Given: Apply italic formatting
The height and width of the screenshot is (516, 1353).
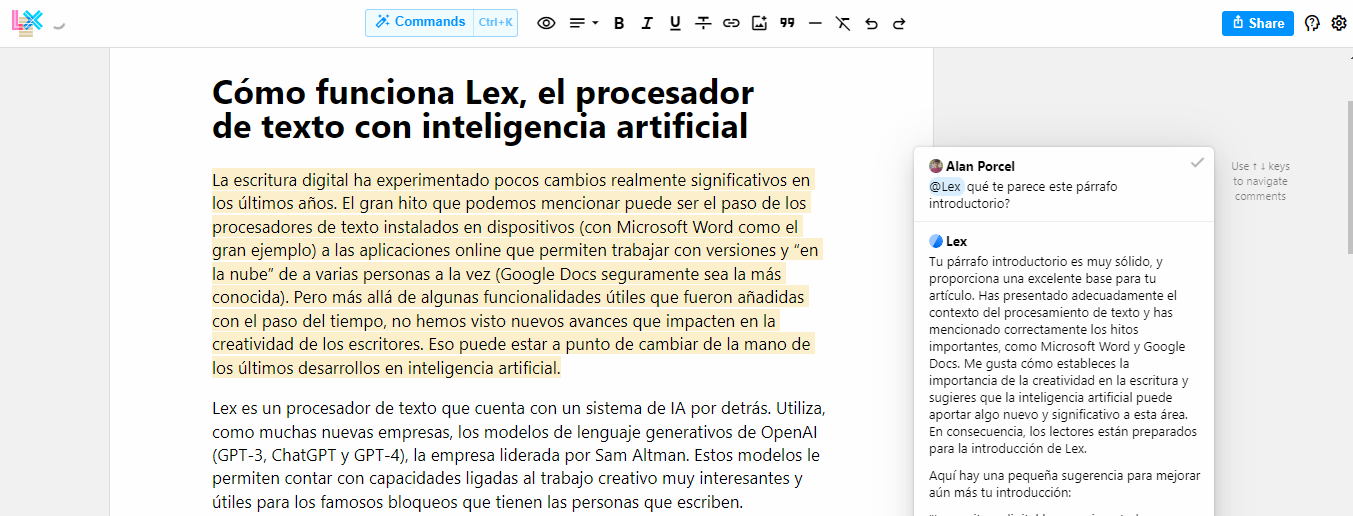Looking at the screenshot, I should pyautogui.click(x=647, y=23).
